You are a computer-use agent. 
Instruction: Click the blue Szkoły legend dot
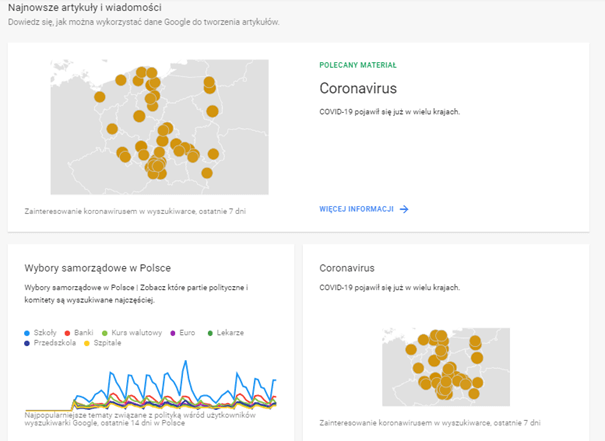click(x=28, y=332)
